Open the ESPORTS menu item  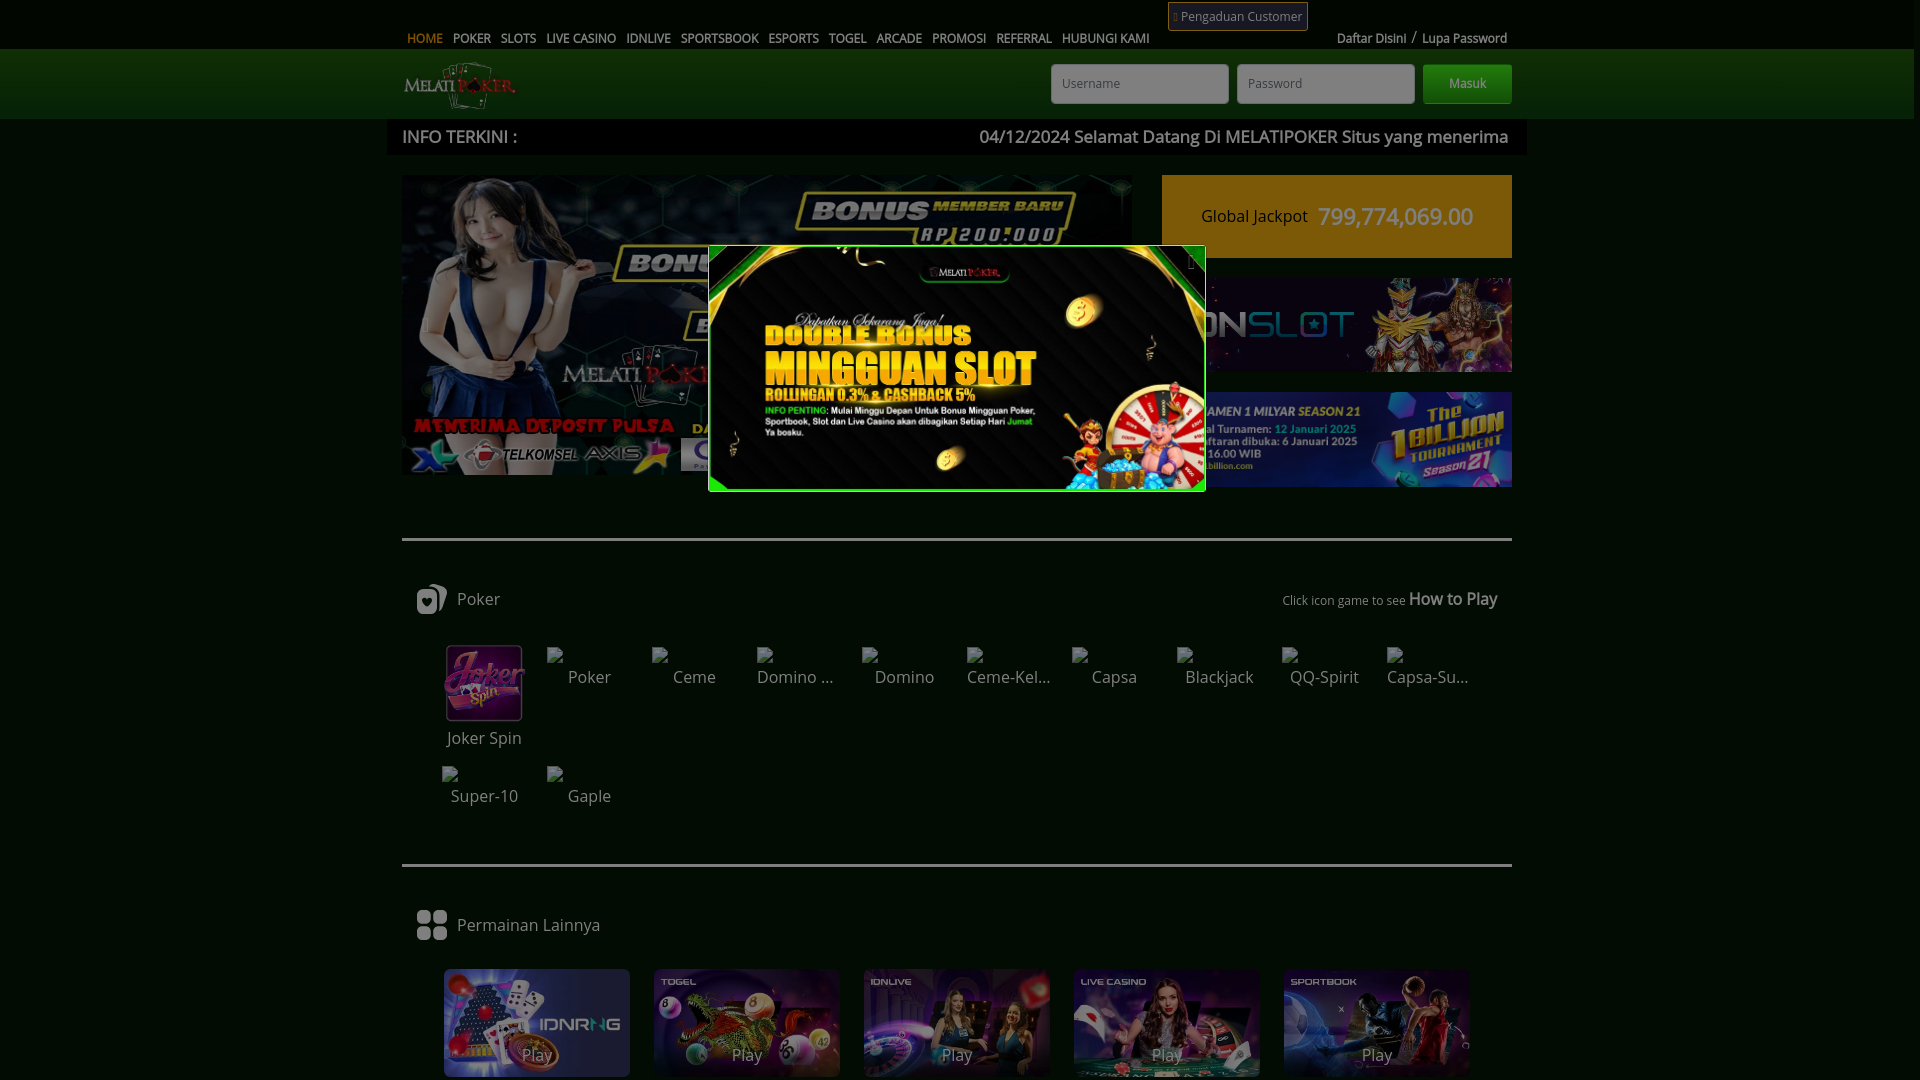click(x=793, y=38)
